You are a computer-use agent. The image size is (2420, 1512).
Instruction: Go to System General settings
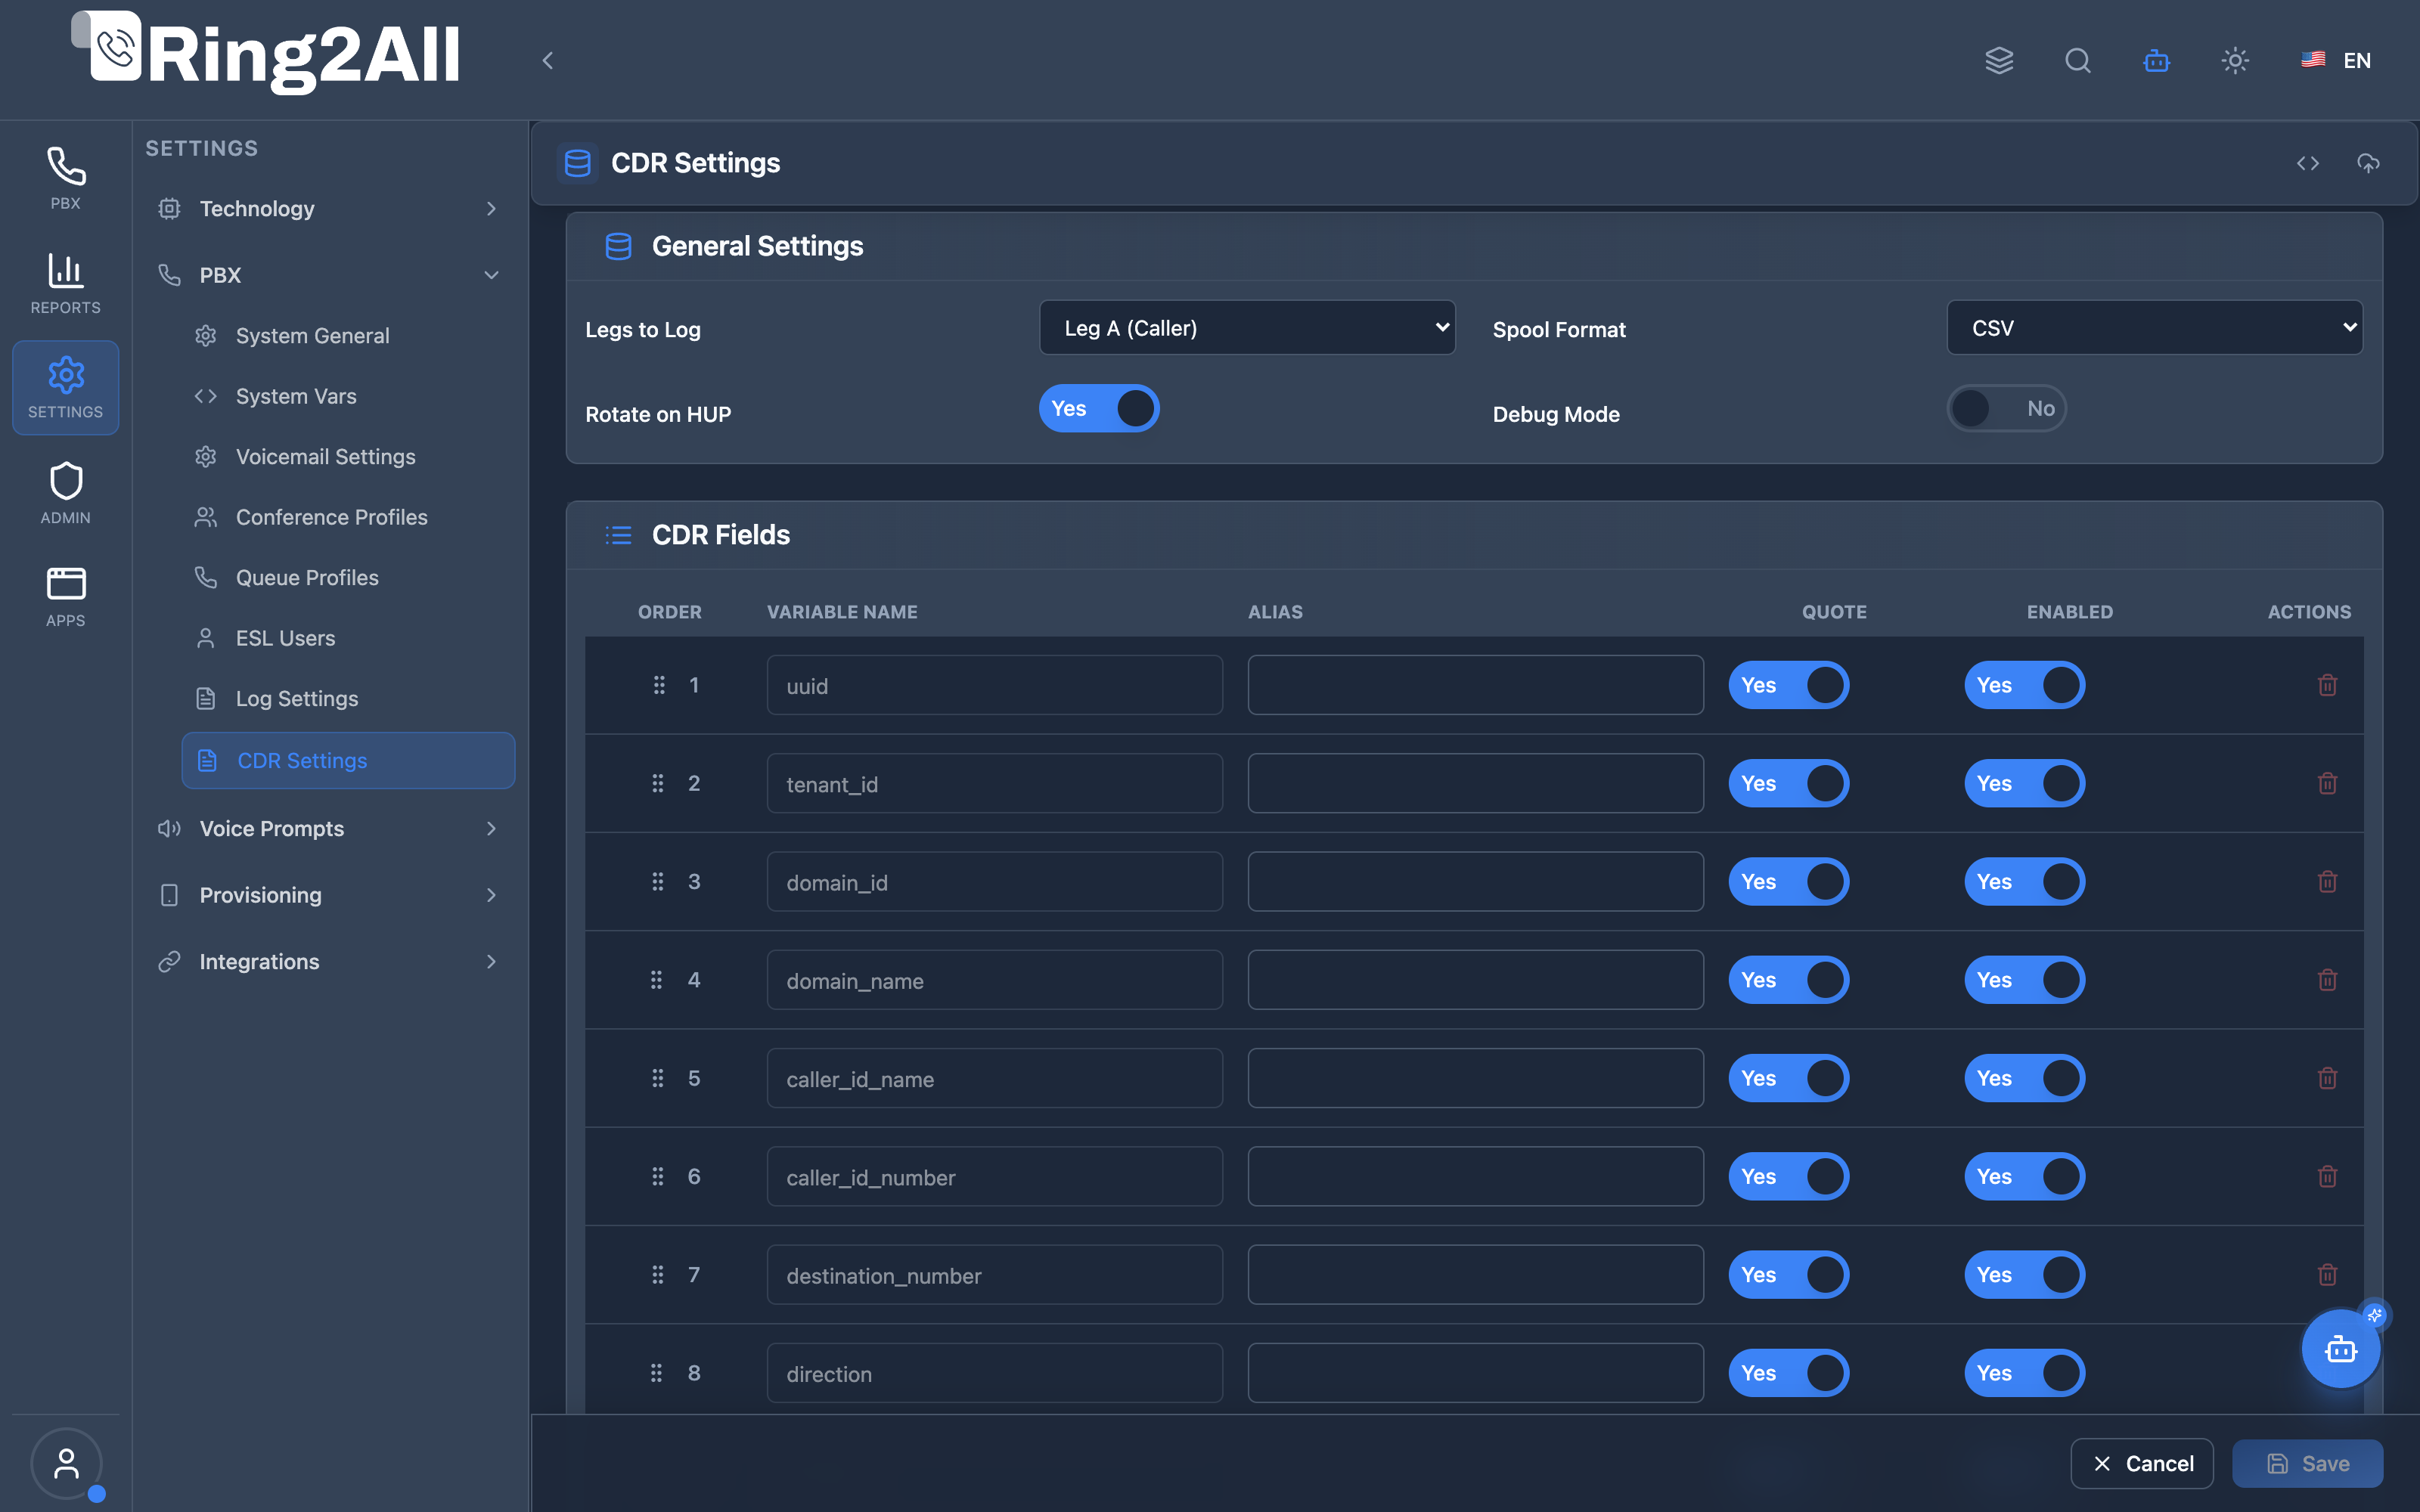point(348,336)
